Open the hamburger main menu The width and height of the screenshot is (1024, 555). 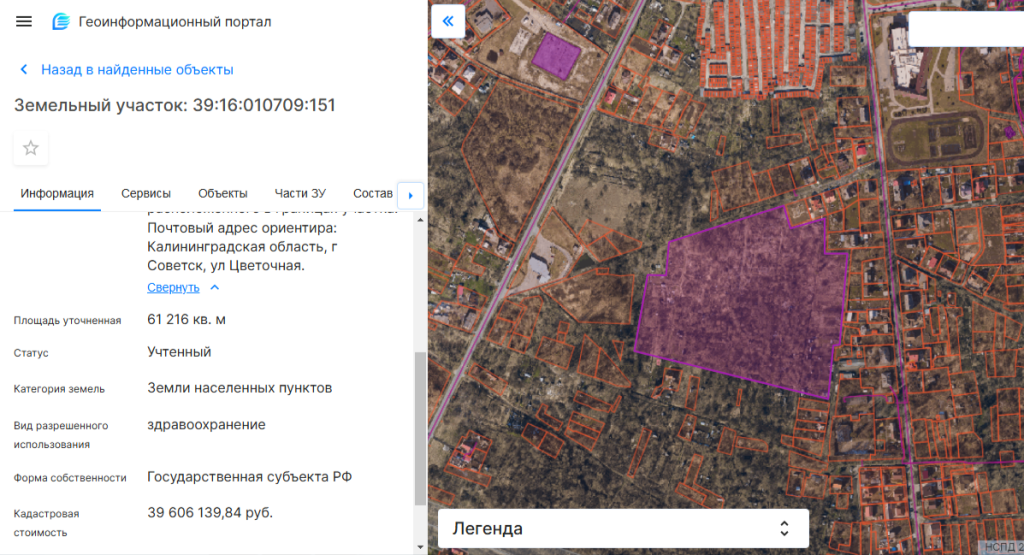[x=24, y=22]
